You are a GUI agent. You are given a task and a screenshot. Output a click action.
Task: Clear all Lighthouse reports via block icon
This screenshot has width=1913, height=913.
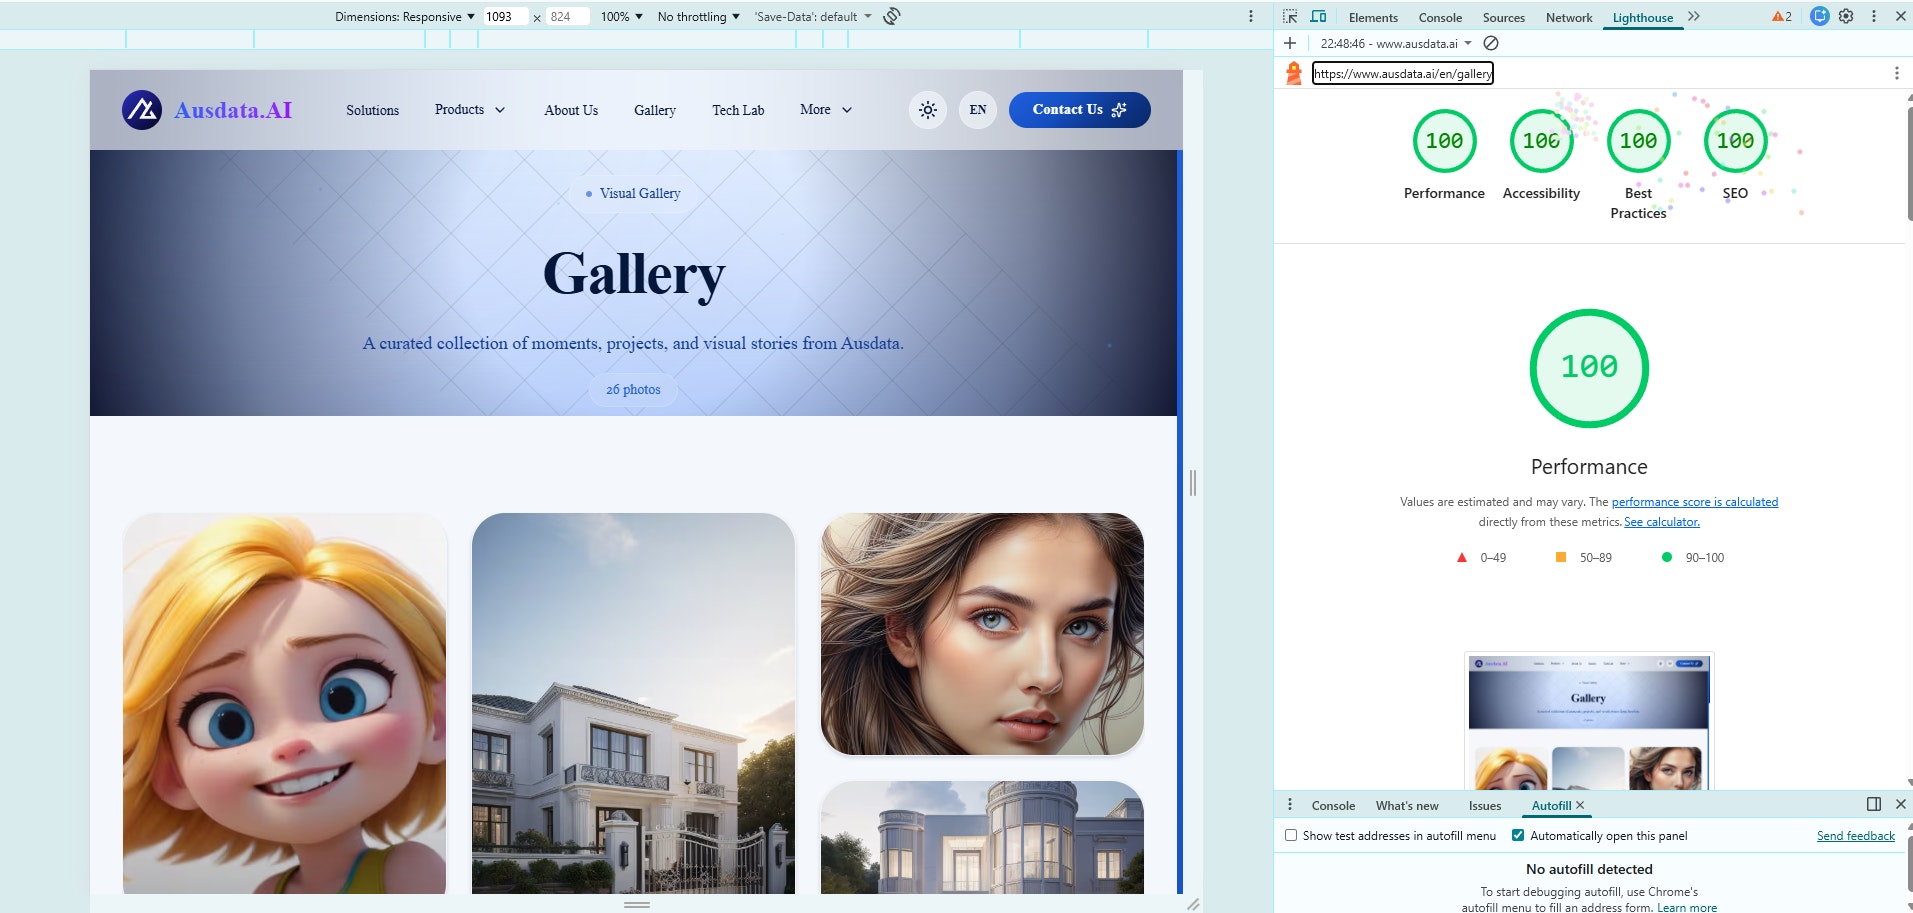(x=1491, y=43)
